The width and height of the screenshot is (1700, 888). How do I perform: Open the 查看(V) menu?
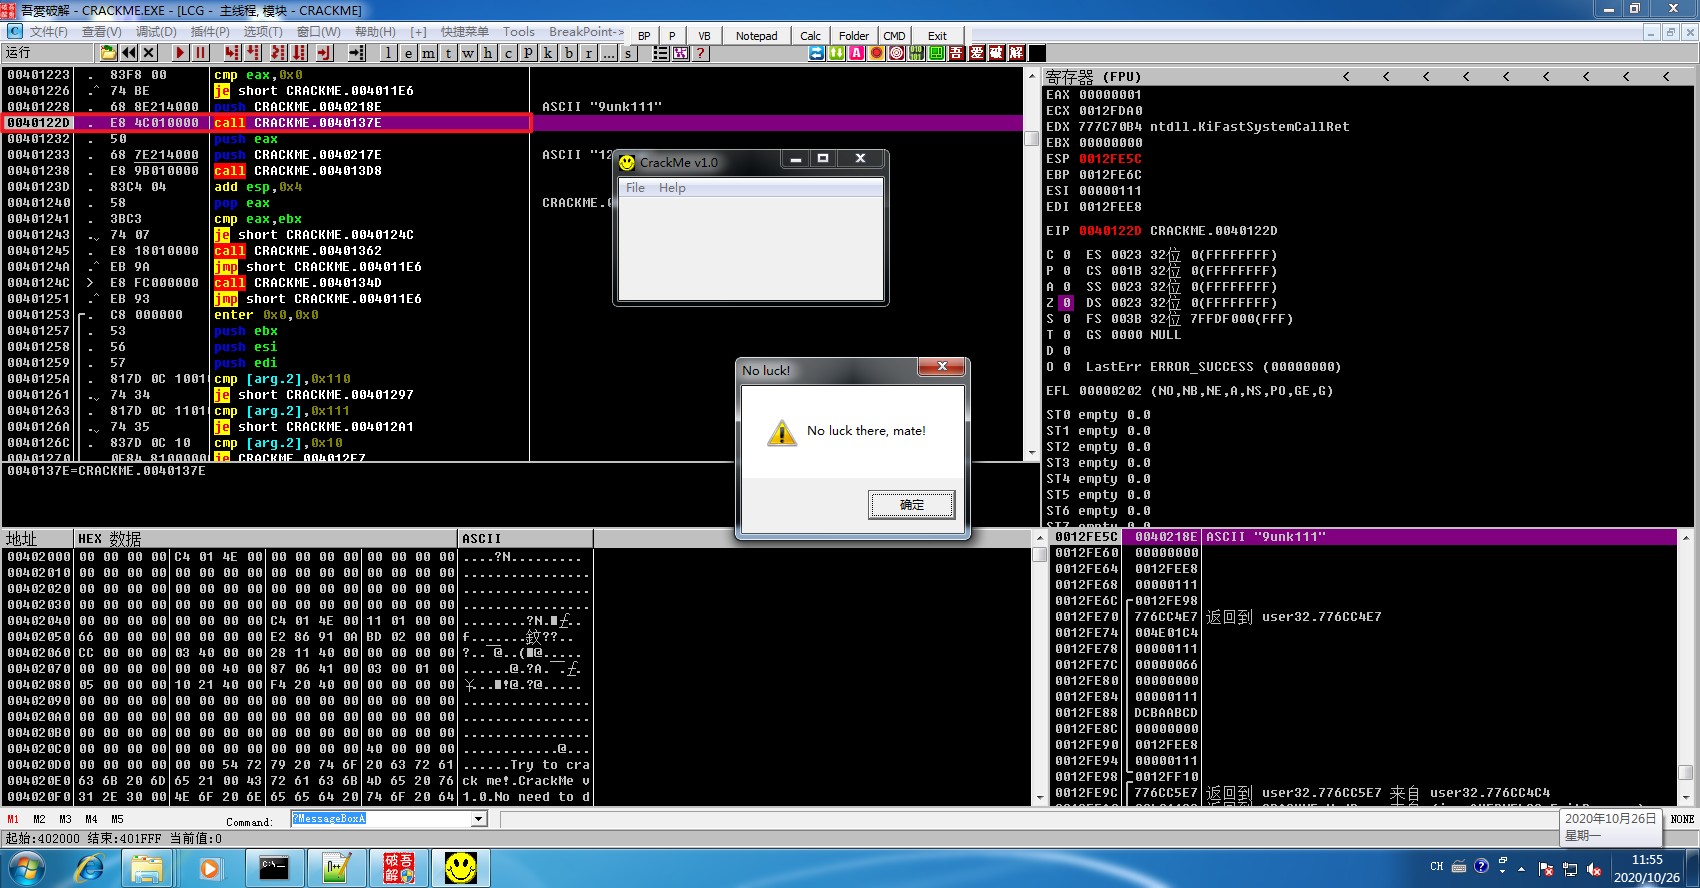coord(101,32)
